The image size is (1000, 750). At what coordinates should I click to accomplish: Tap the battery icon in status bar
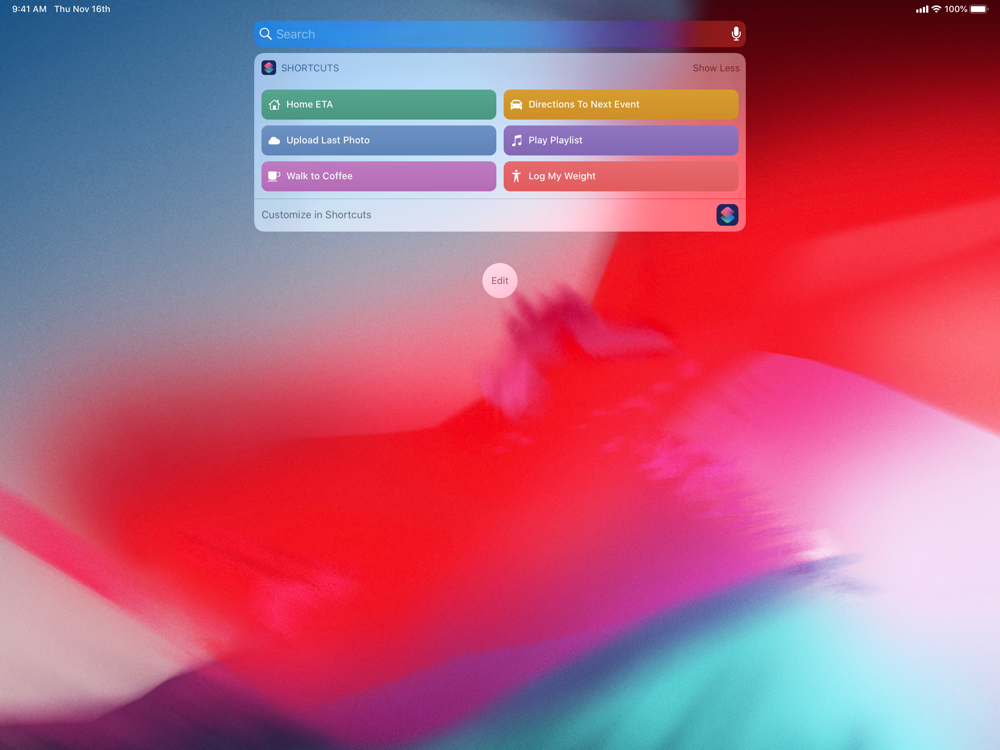979,9
